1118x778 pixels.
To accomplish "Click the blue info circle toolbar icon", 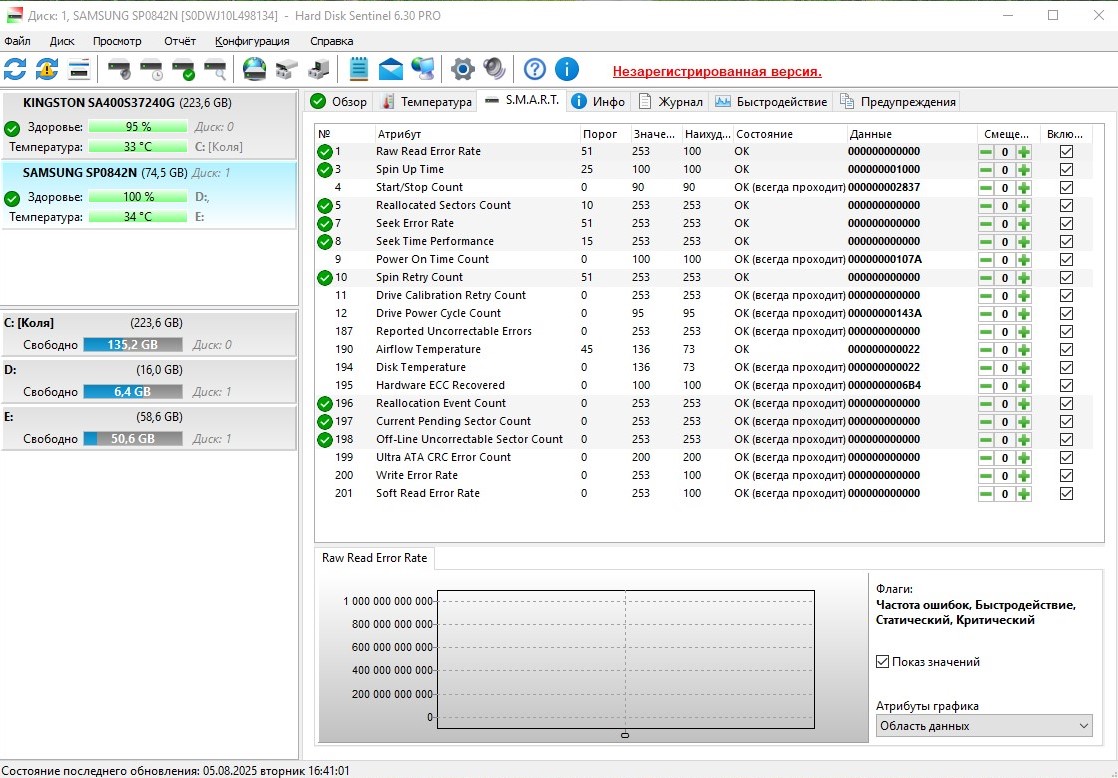I will click(567, 69).
